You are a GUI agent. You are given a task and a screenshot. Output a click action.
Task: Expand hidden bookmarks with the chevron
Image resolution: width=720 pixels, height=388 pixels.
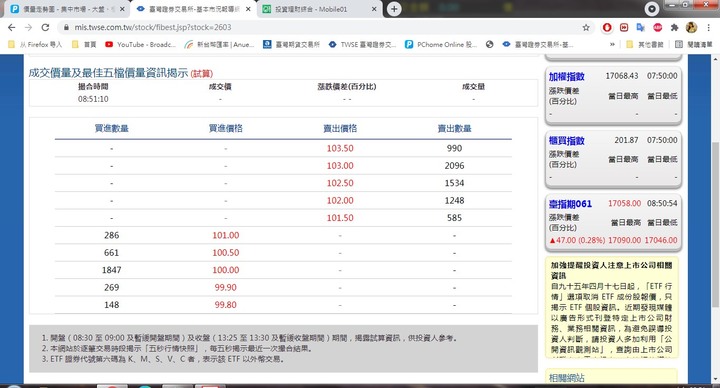click(x=612, y=45)
